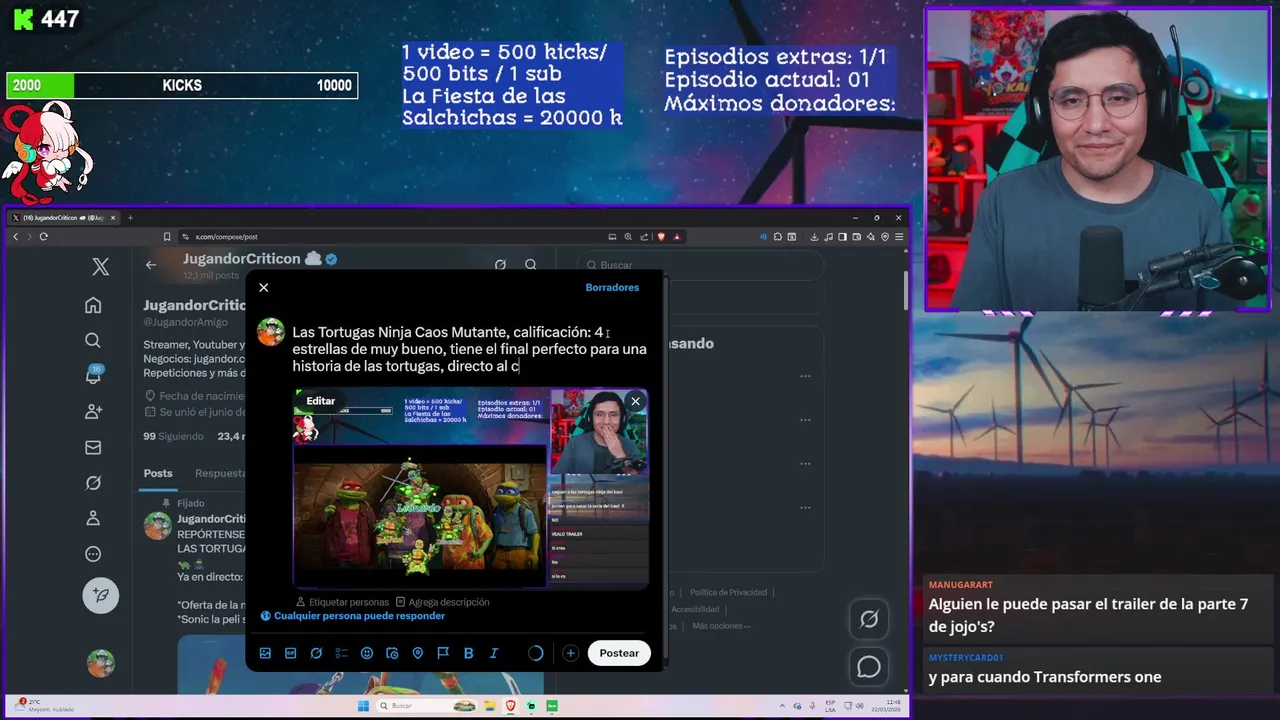Publish with the Postear button
This screenshot has width=1280, height=720.
pos(619,653)
